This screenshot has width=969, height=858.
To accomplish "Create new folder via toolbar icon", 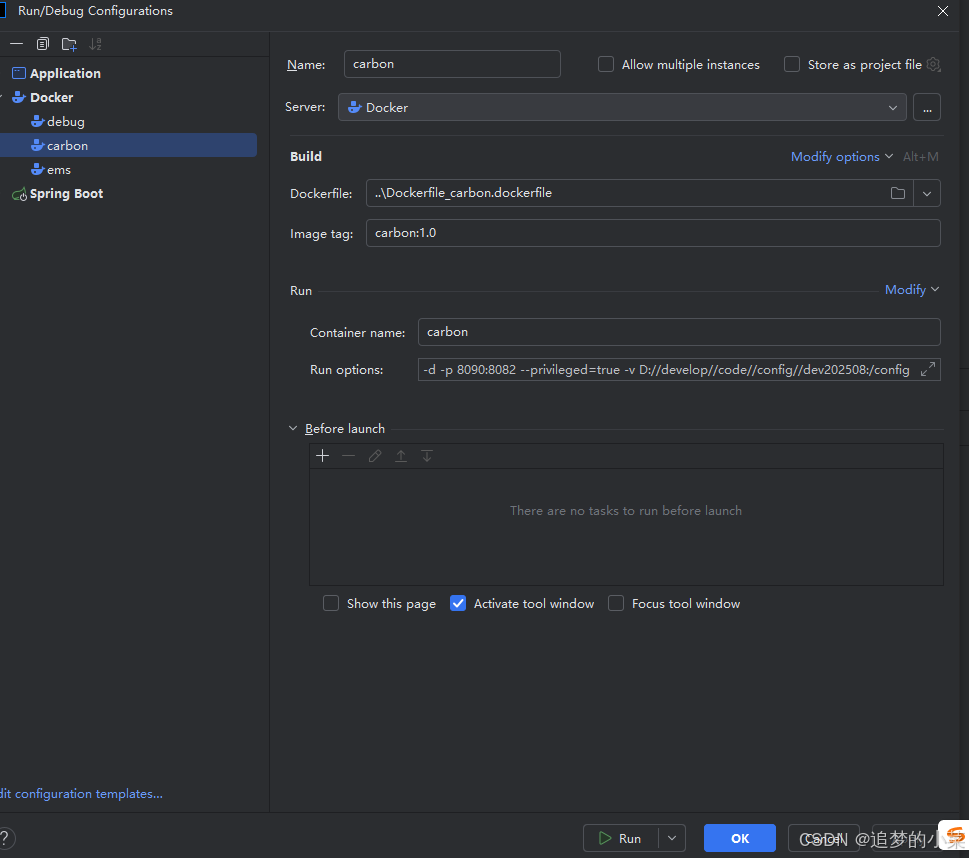I will coord(69,45).
